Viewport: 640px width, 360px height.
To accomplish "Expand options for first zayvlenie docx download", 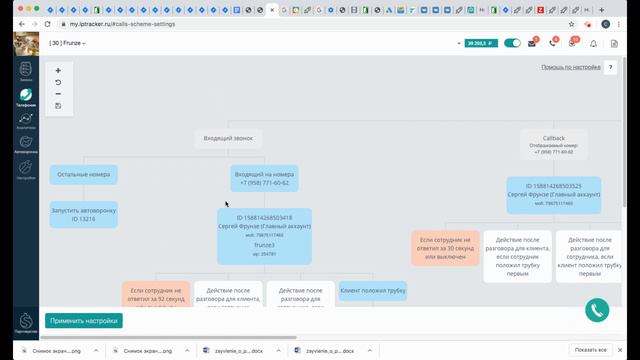I will pos(278,351).
